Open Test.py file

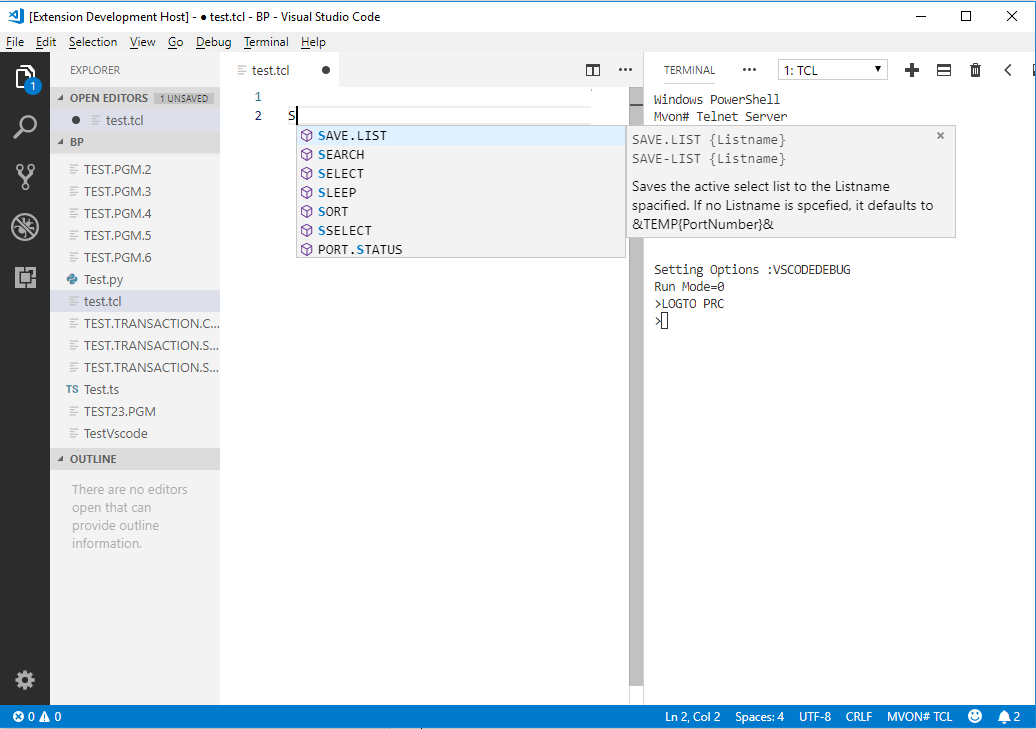[x=135, y=280]
